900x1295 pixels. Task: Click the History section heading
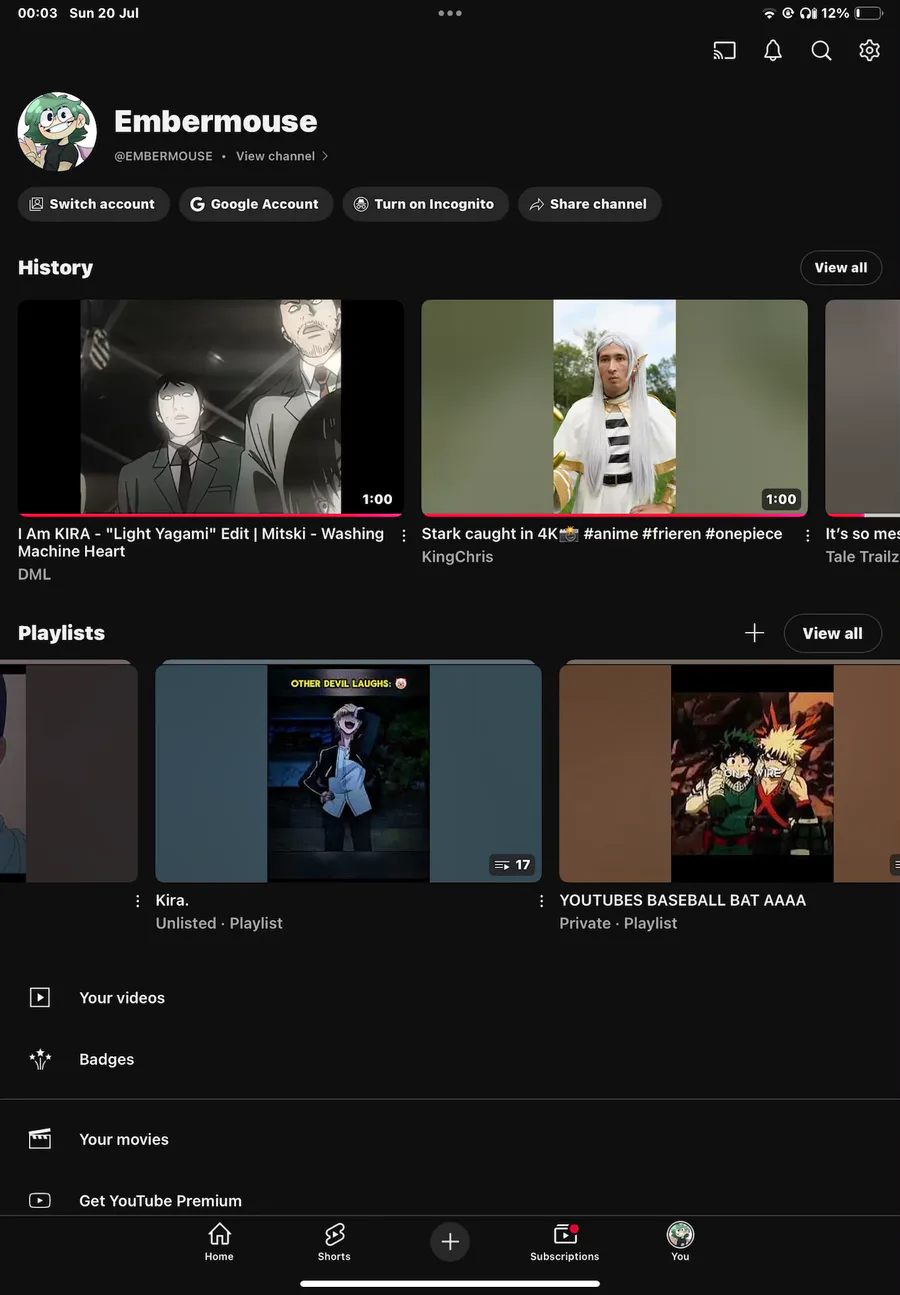[x=55, y=267]
